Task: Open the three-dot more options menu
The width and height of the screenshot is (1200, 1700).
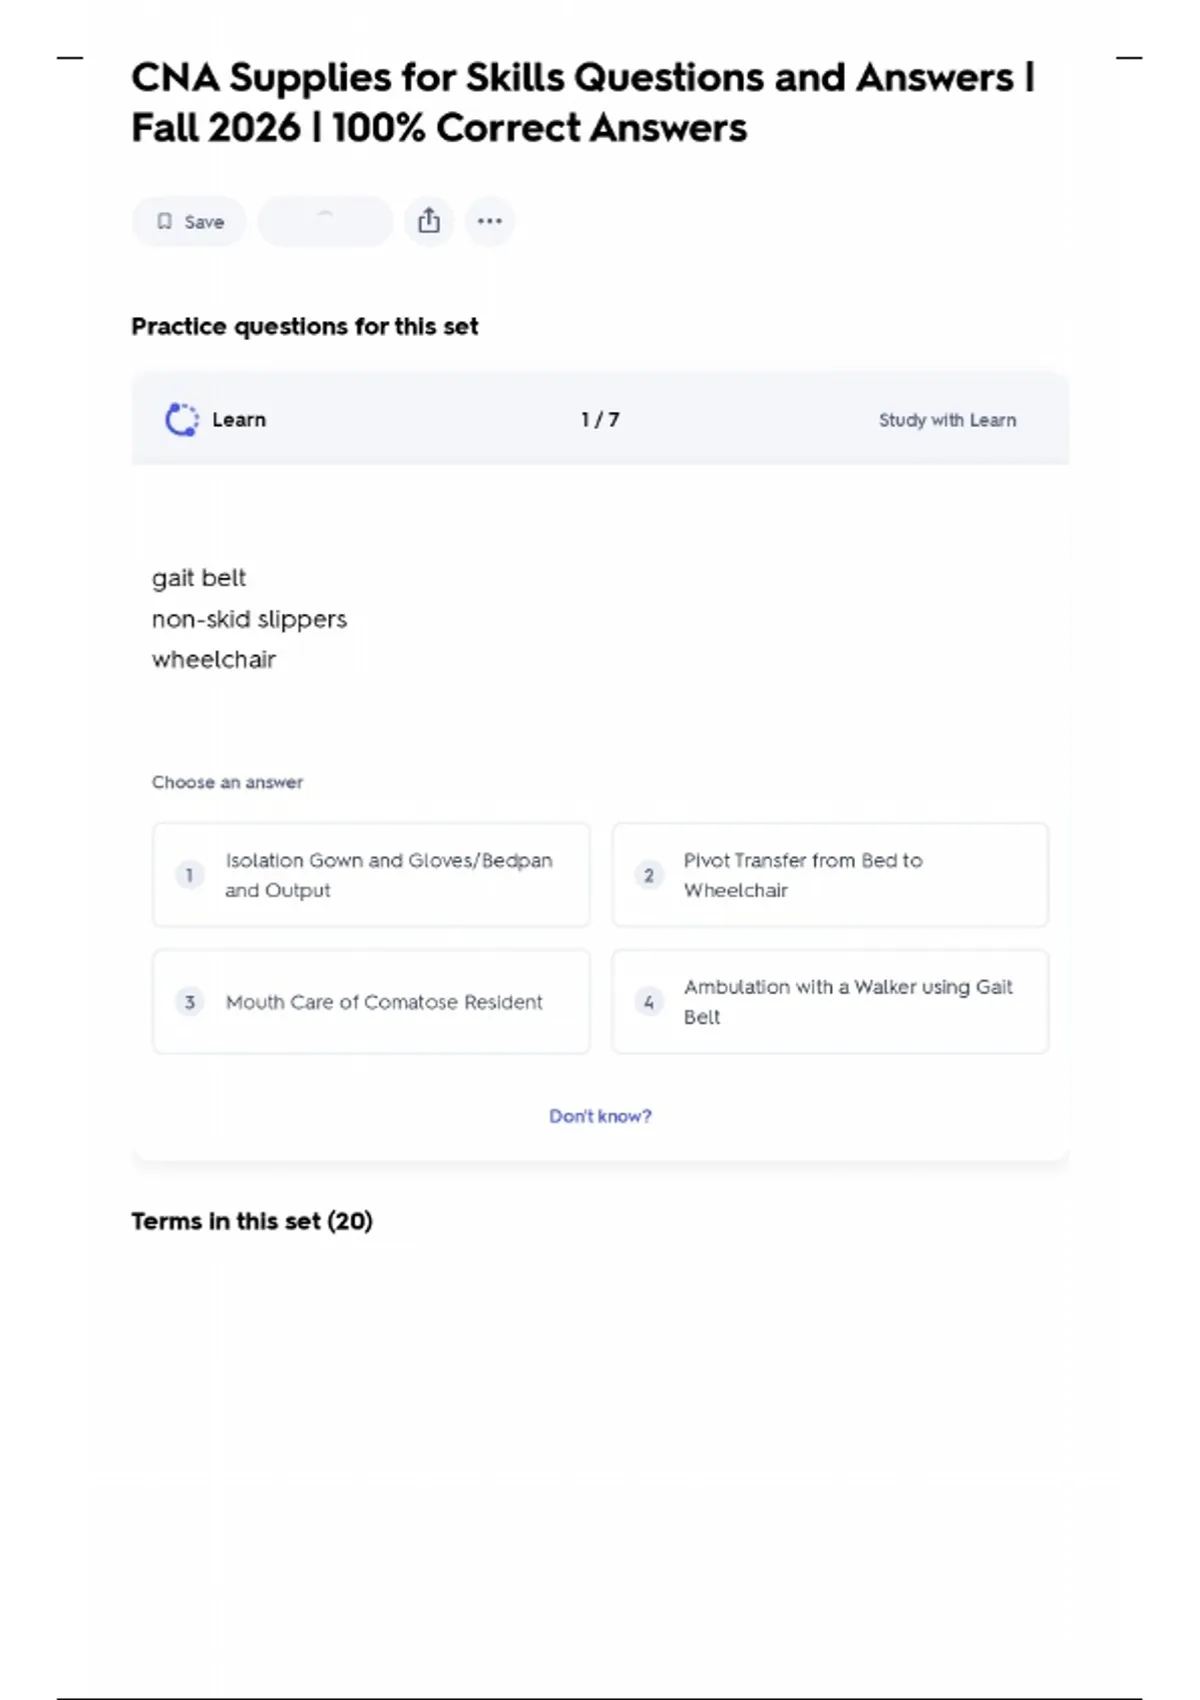Action: point(490,221)
